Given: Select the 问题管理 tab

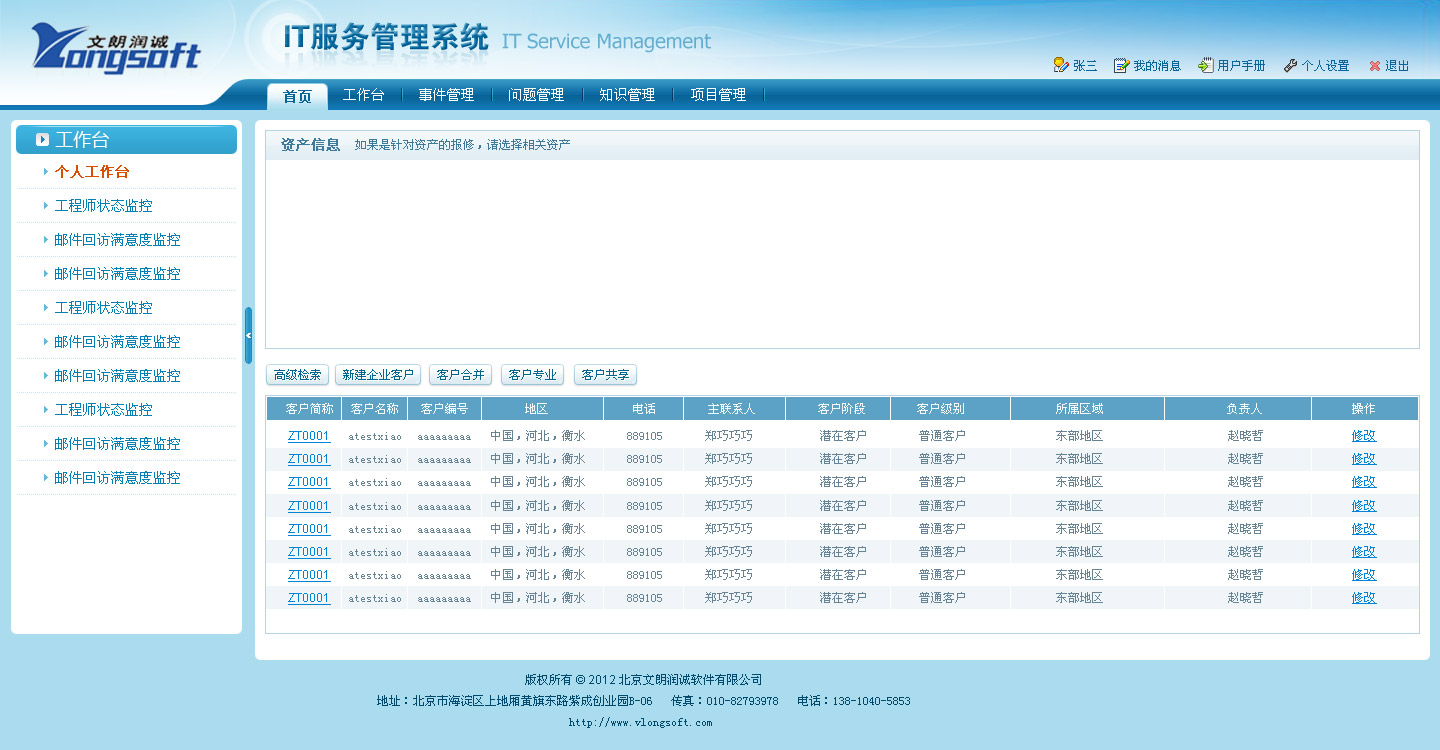Looking at the screenshot, I should [536, 95].
